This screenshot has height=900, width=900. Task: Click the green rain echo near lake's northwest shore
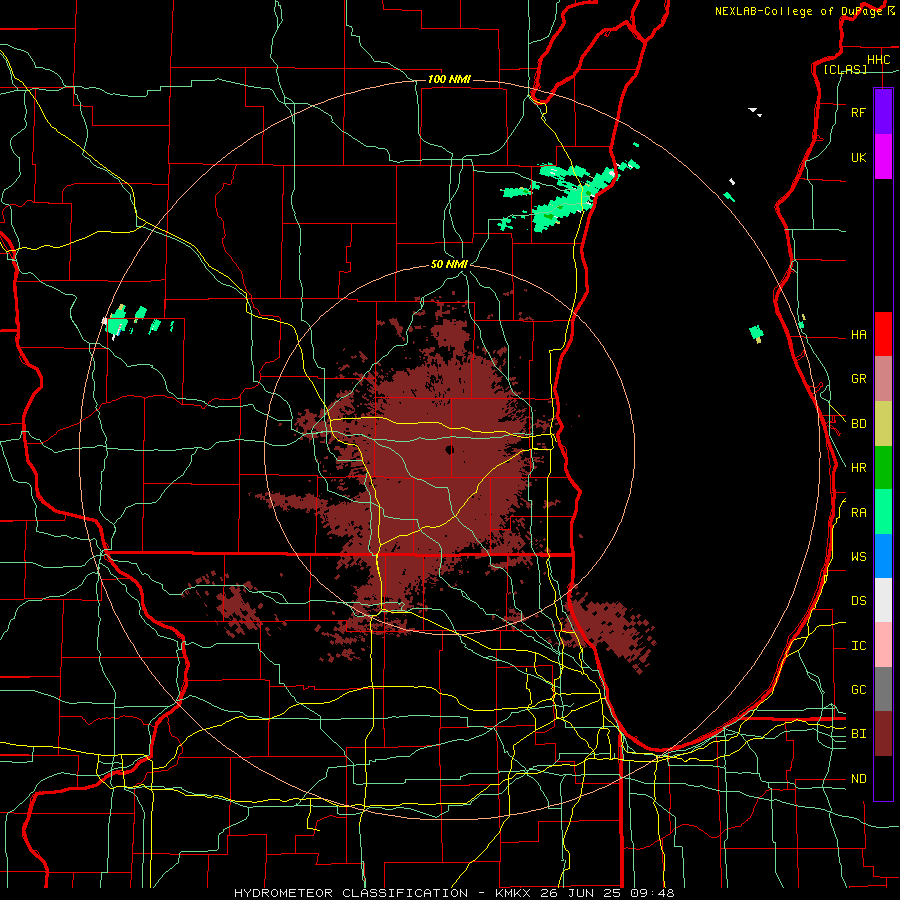click(x=568, y=196)
